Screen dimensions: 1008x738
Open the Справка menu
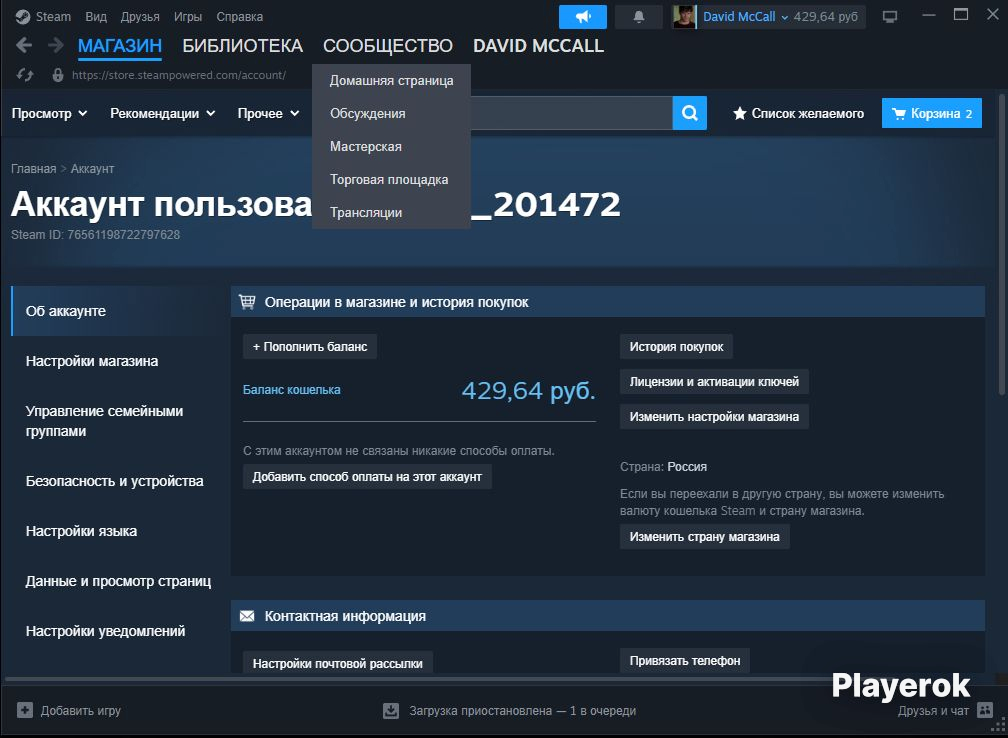[239, 17]
